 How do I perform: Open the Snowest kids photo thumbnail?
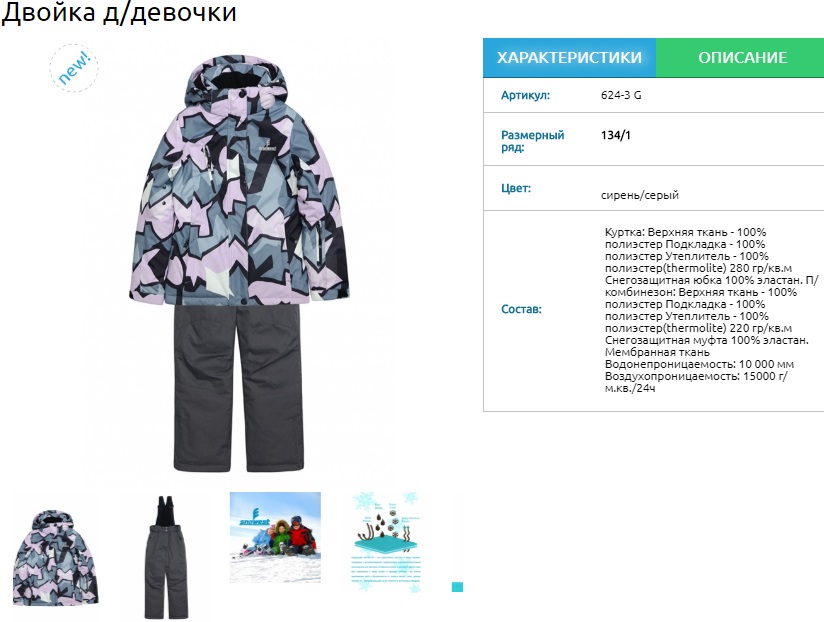pos(275,537)
